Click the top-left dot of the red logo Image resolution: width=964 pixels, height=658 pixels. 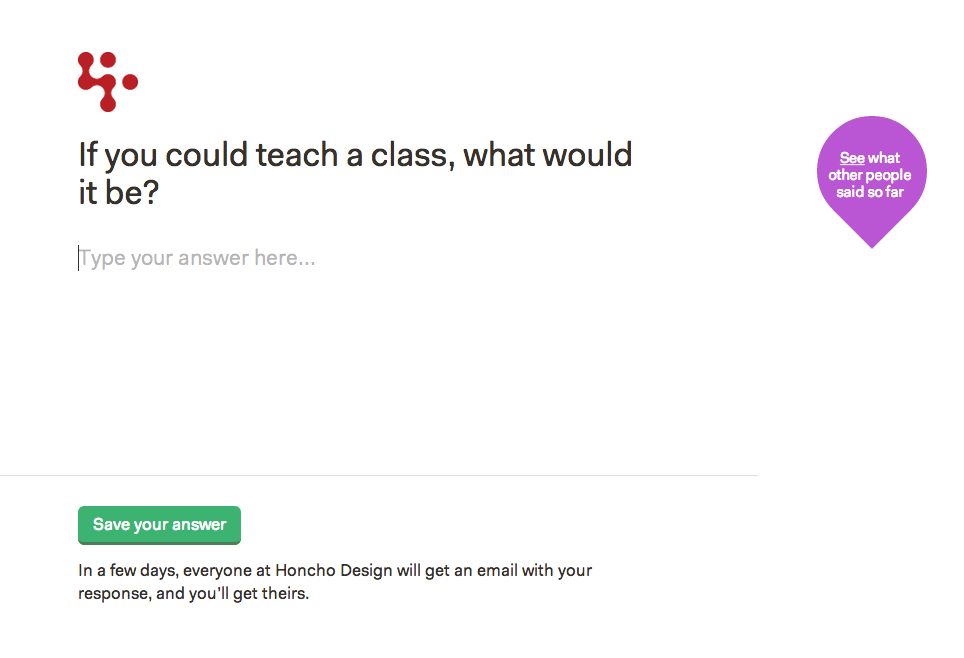pos(86,60)
